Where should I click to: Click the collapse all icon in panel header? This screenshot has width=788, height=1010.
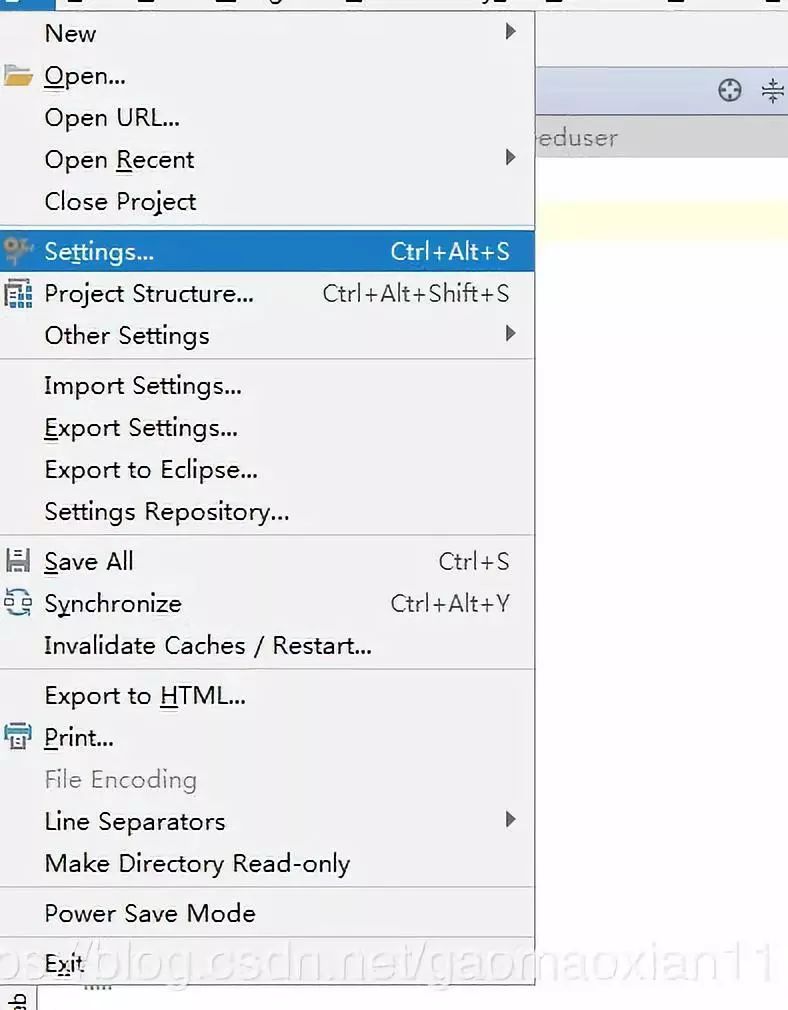click(x=772, y=91)
